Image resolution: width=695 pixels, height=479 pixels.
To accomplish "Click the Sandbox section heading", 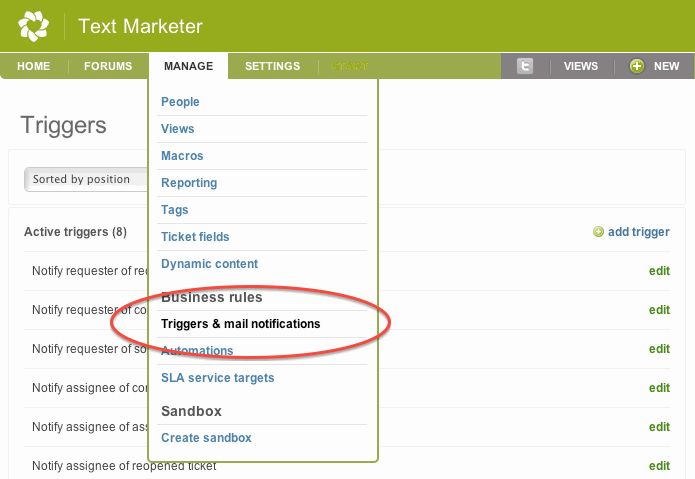I will (191, 411).
